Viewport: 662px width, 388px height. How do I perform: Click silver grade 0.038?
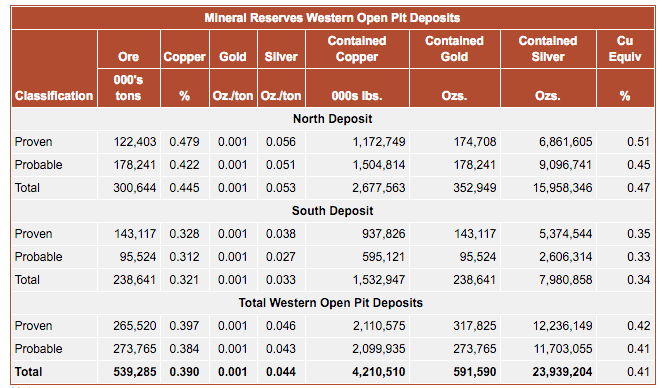(281, 233)
